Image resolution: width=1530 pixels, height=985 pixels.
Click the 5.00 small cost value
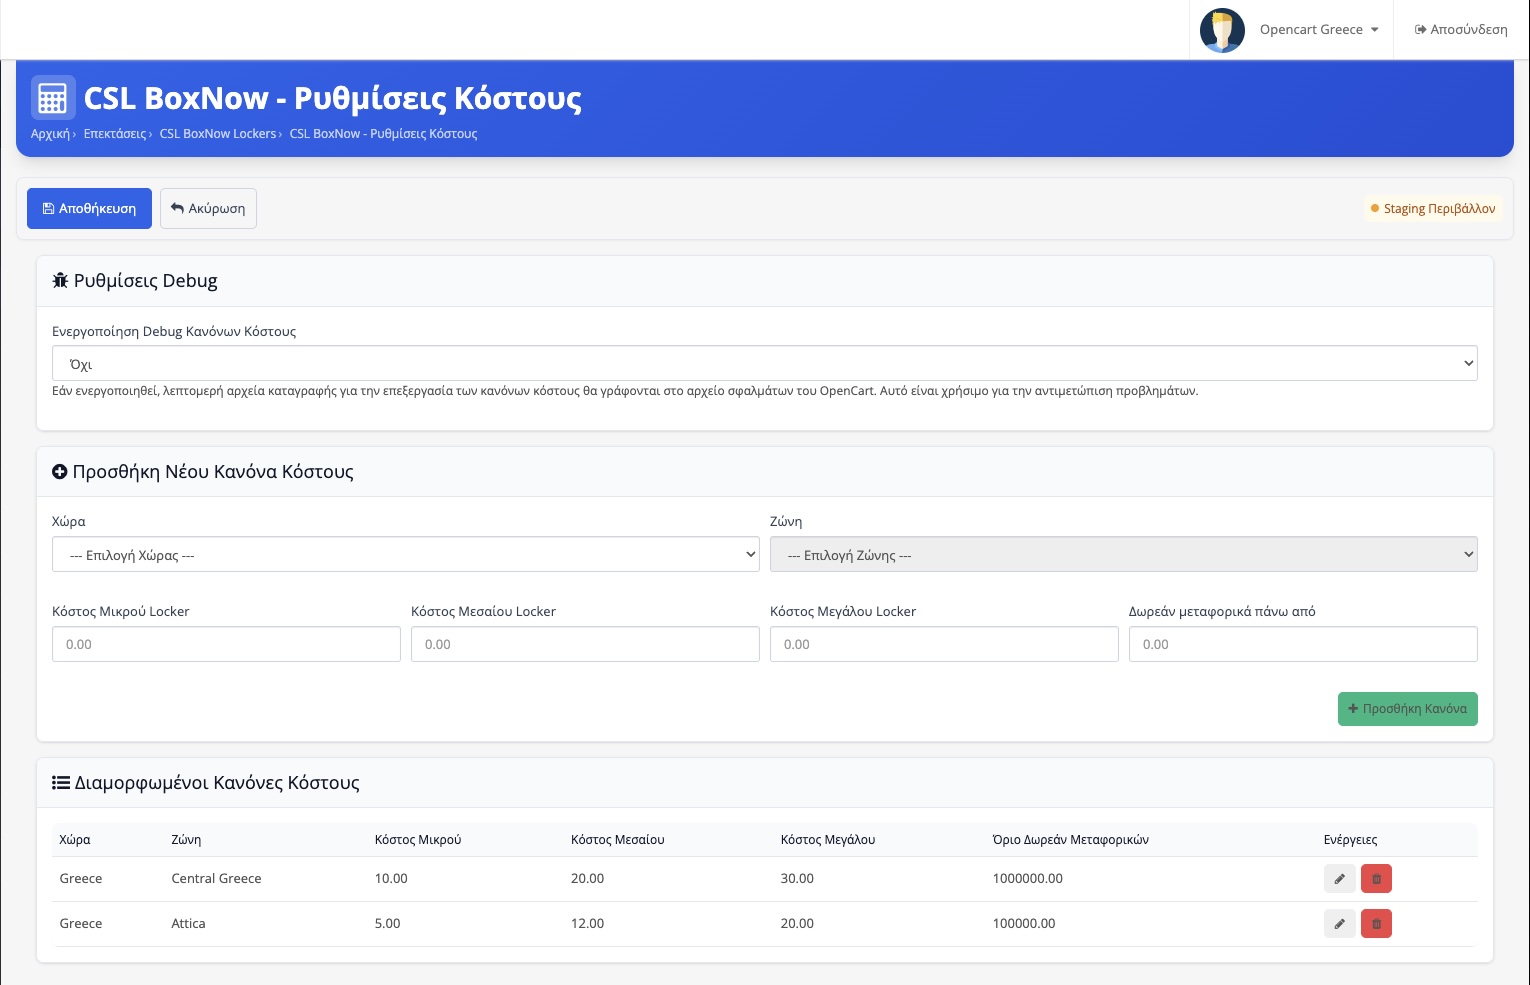[387, 924]
